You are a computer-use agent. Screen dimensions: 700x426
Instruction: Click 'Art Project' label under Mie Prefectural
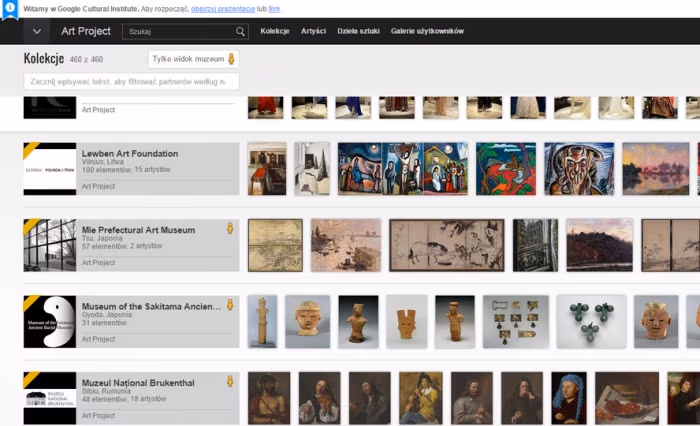coord(98,263)
